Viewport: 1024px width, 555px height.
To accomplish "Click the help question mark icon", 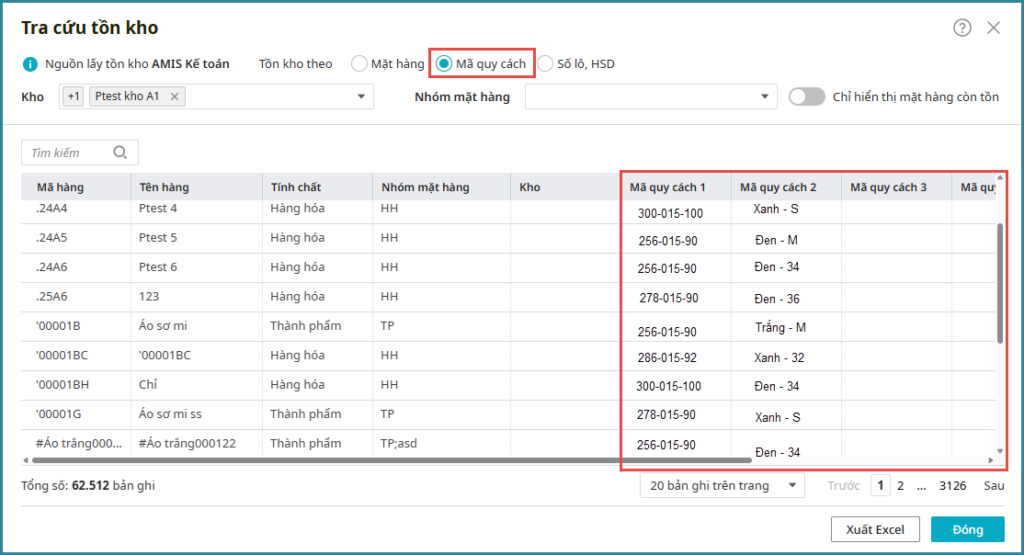I will click(x=962, y=28).
